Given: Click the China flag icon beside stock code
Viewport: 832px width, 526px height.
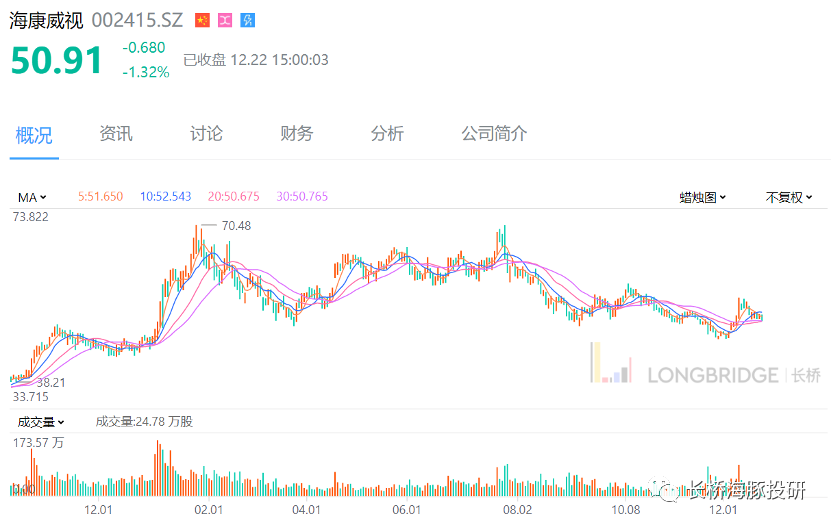Looking at the screenshot, I should 202,21.
